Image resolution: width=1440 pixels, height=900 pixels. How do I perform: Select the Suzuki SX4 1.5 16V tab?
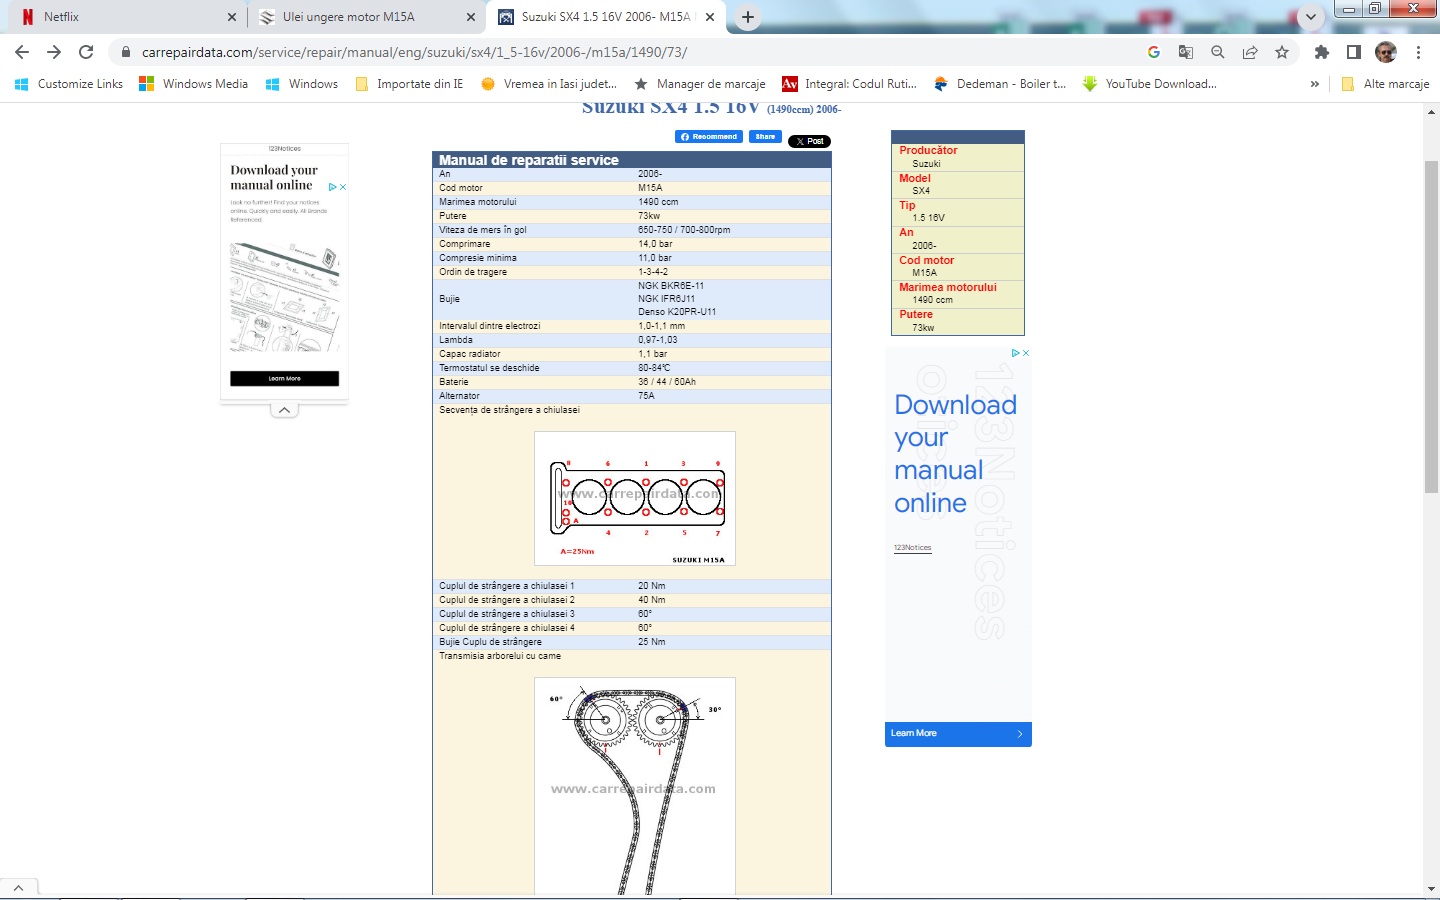coord(605,17)
